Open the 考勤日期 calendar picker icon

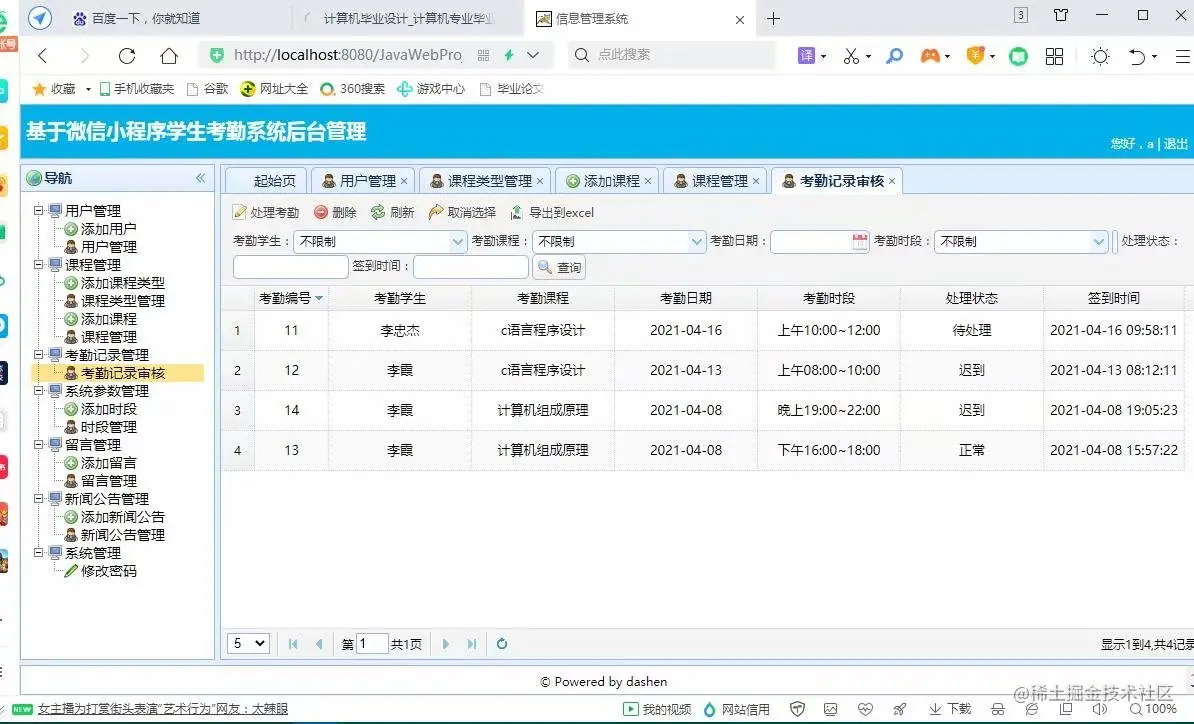coord(860,241)
